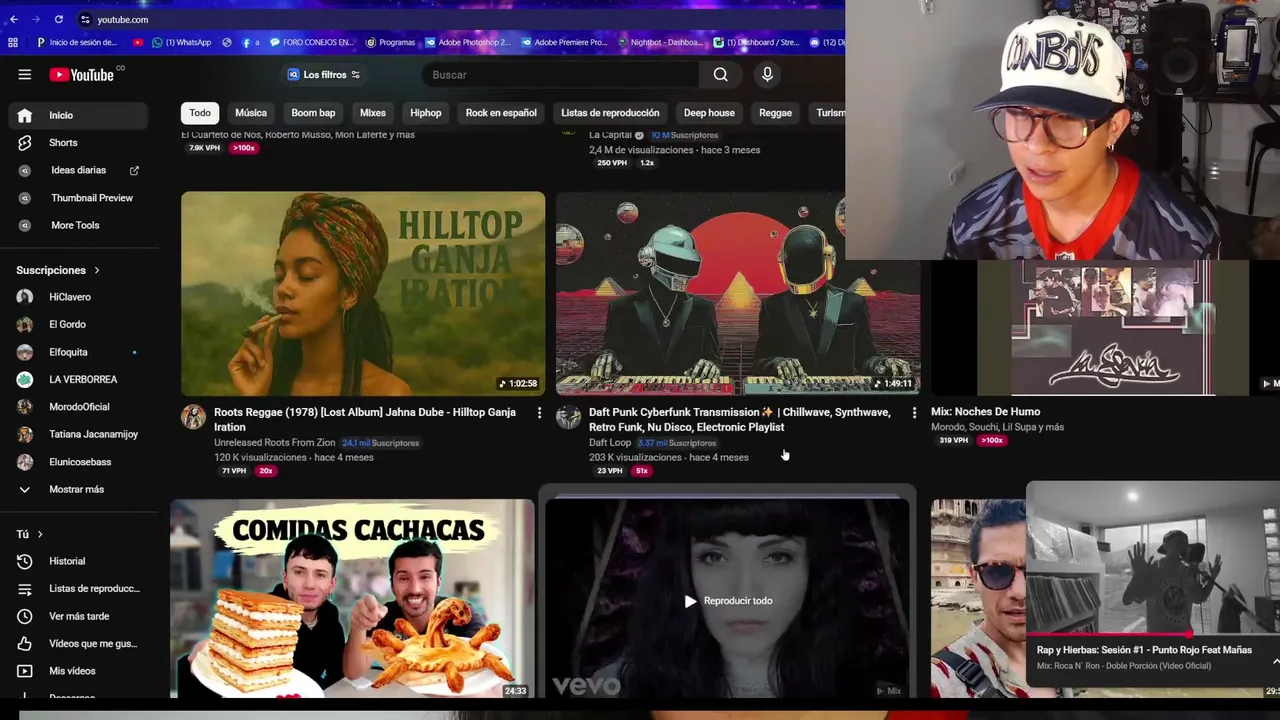Image resolution: width=1280 pixels, height=720 pixels.
Task: Open the YouTube hamburger guide menu
Action: click(x=24, y=74)
